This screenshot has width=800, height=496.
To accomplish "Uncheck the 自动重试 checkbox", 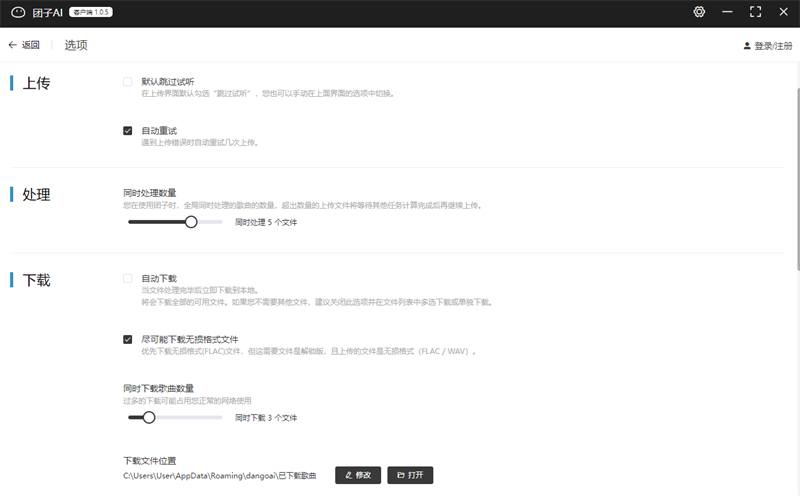I will (128, 130).
